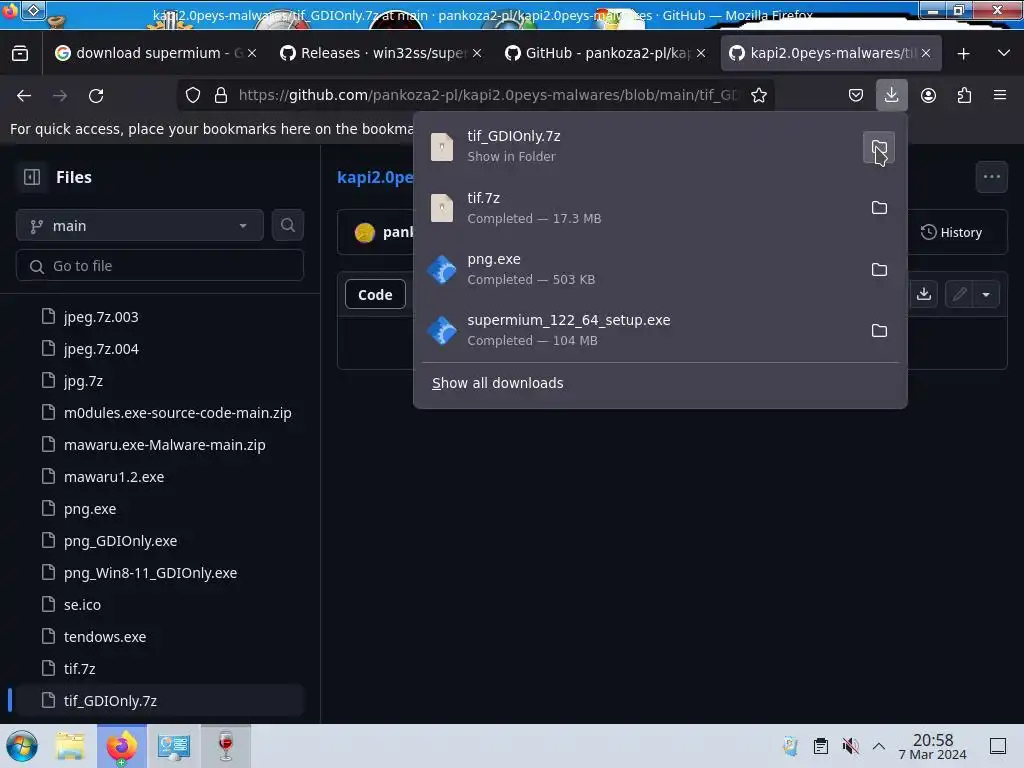
Task: Open the Firefox account menu
Action: (x=928, y=95)
